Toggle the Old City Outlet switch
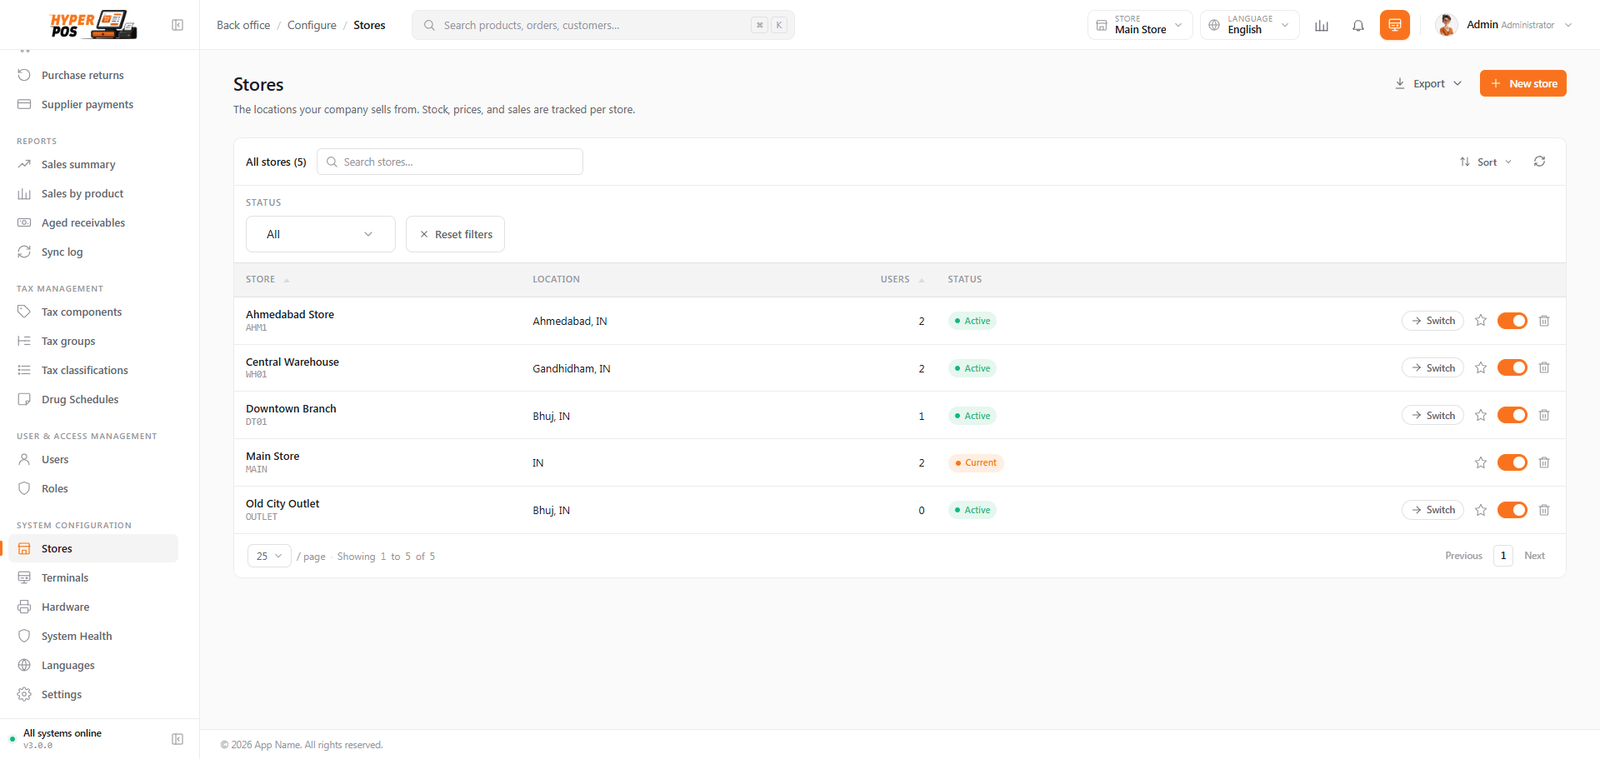 point(1512,510)
